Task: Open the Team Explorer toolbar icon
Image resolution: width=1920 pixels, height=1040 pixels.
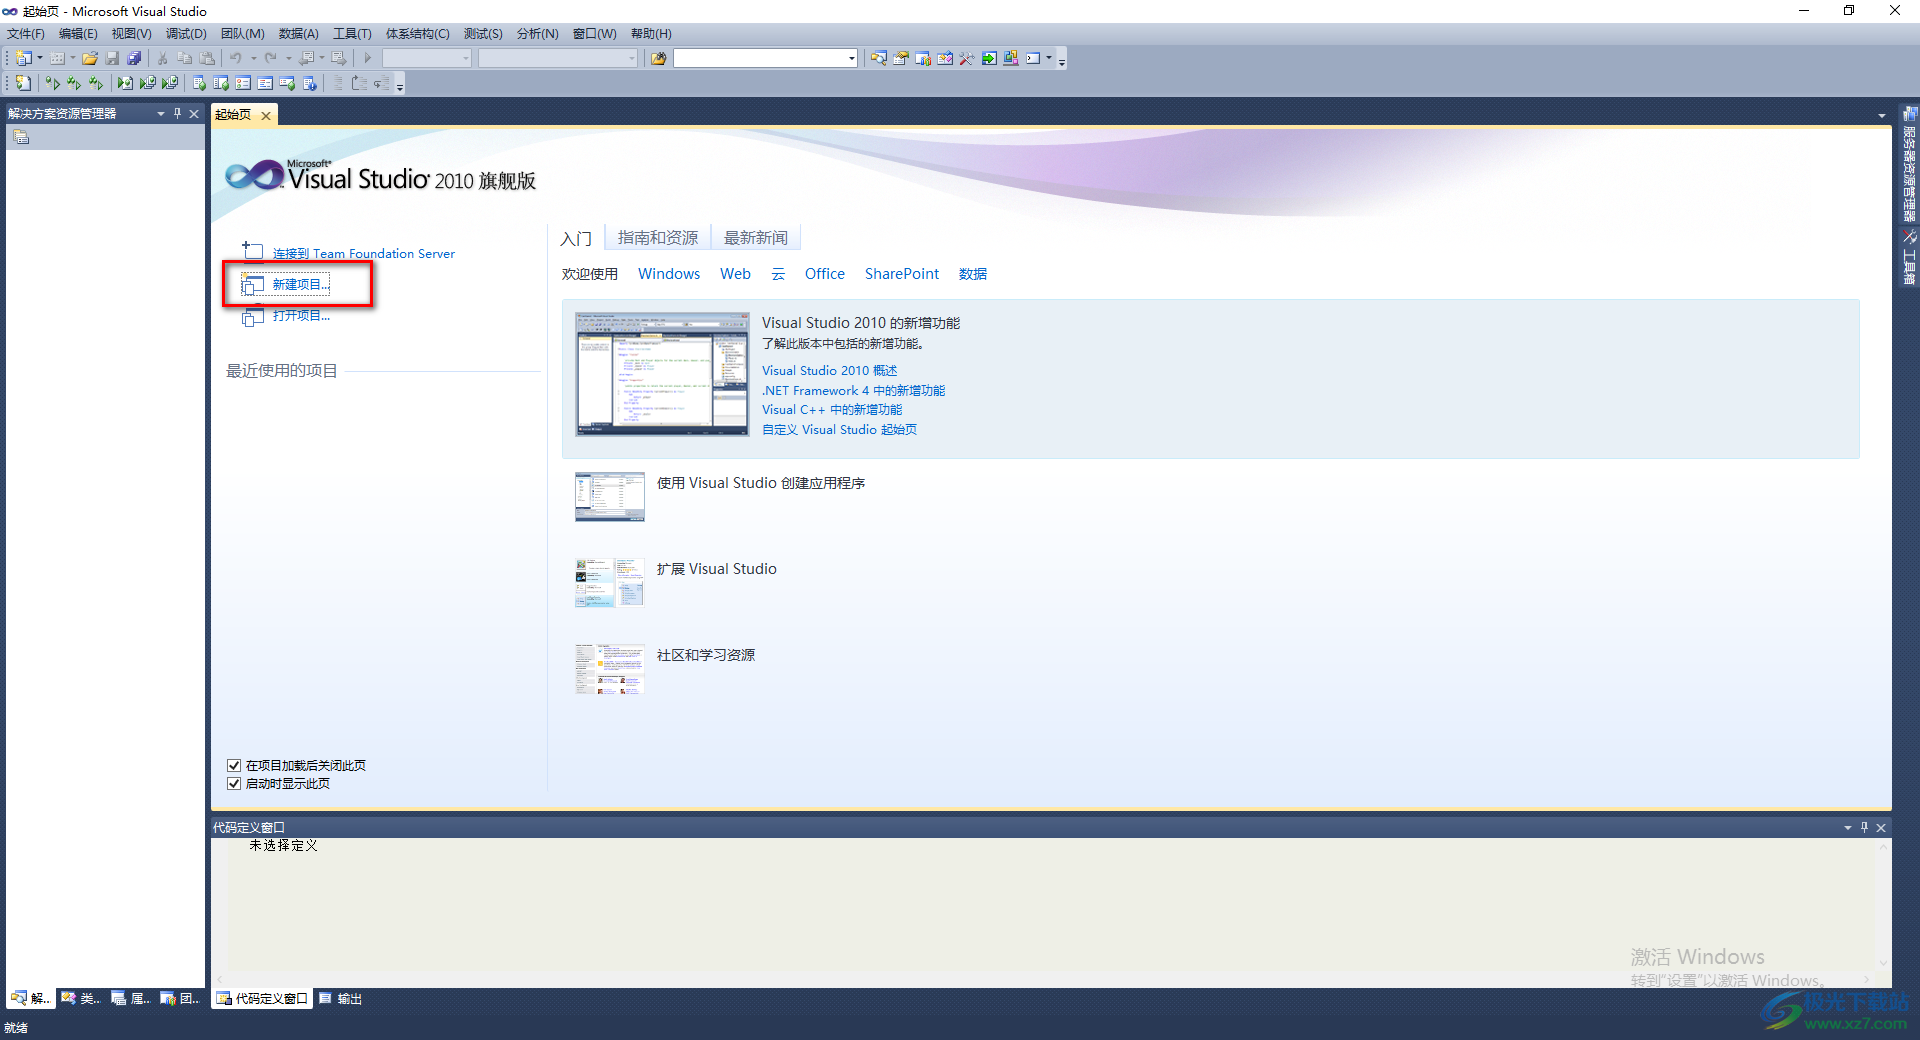Action: click(923, 58)
